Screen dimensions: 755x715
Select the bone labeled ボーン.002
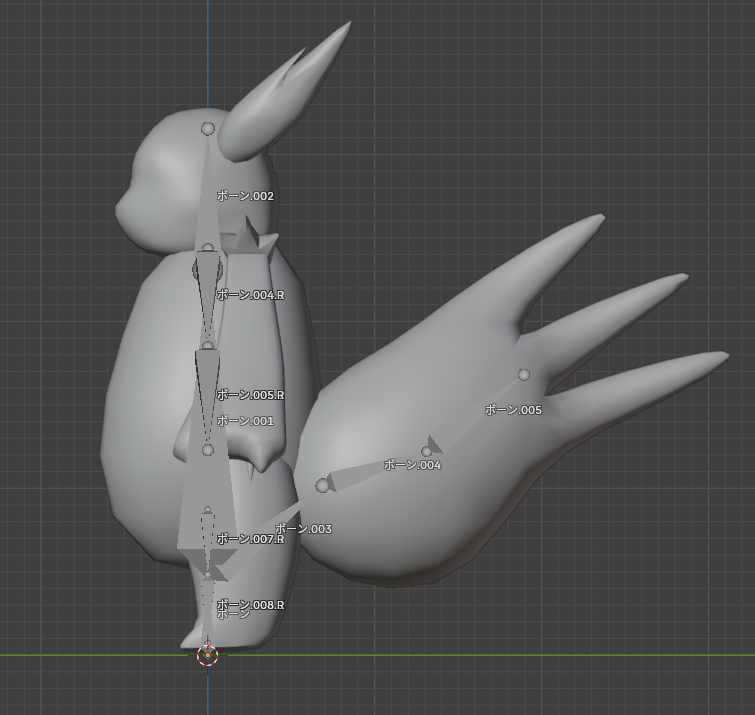245,196
